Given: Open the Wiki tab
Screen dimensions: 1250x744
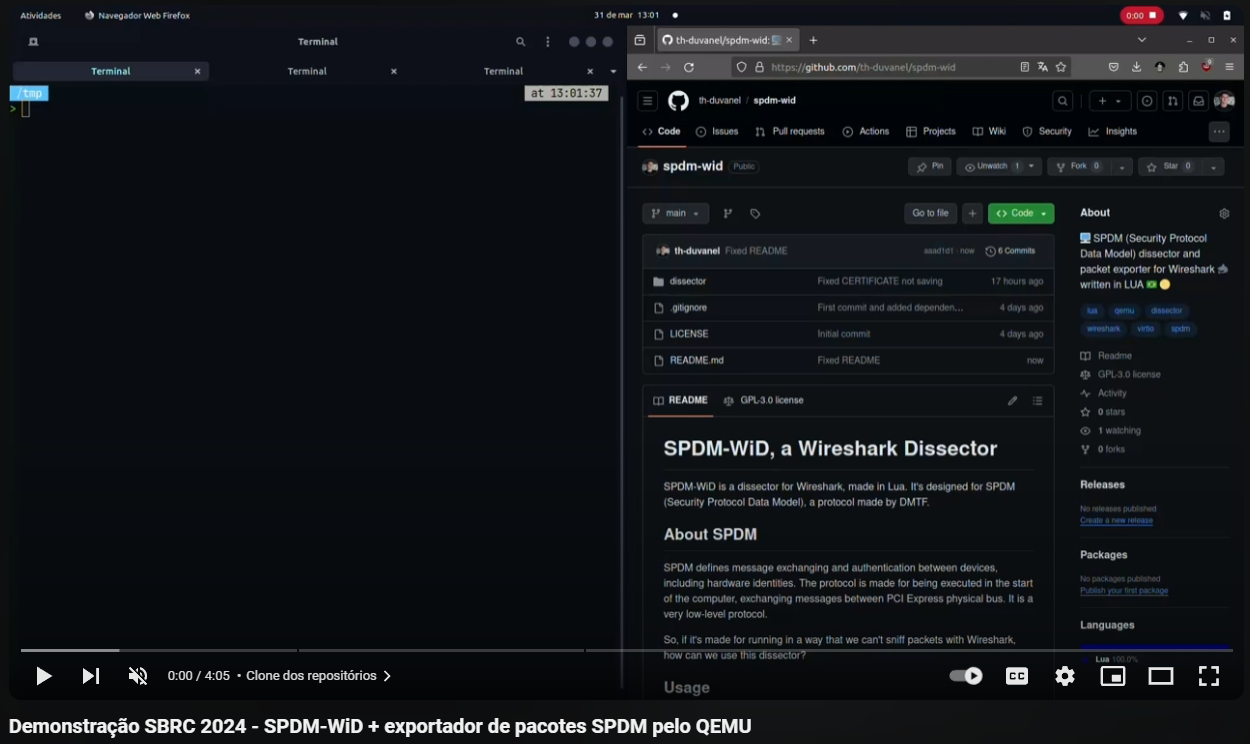Looking at the screenshot, I should point(989,131).
